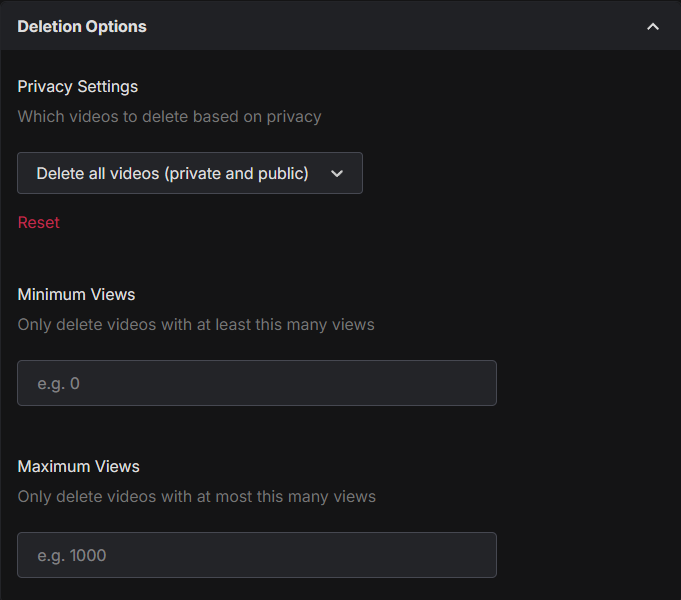Screen dimensions: 681x600
Task: Click the Privacy Settings label
Action: pos(78,86)
